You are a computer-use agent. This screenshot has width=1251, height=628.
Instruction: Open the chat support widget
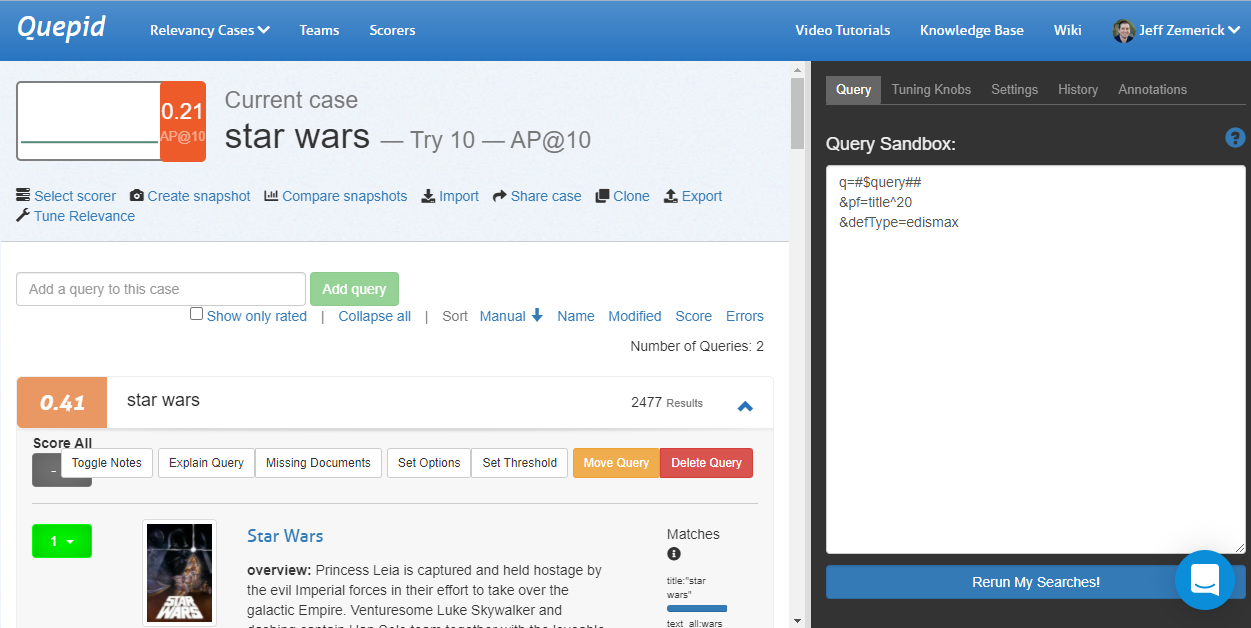1205,579
